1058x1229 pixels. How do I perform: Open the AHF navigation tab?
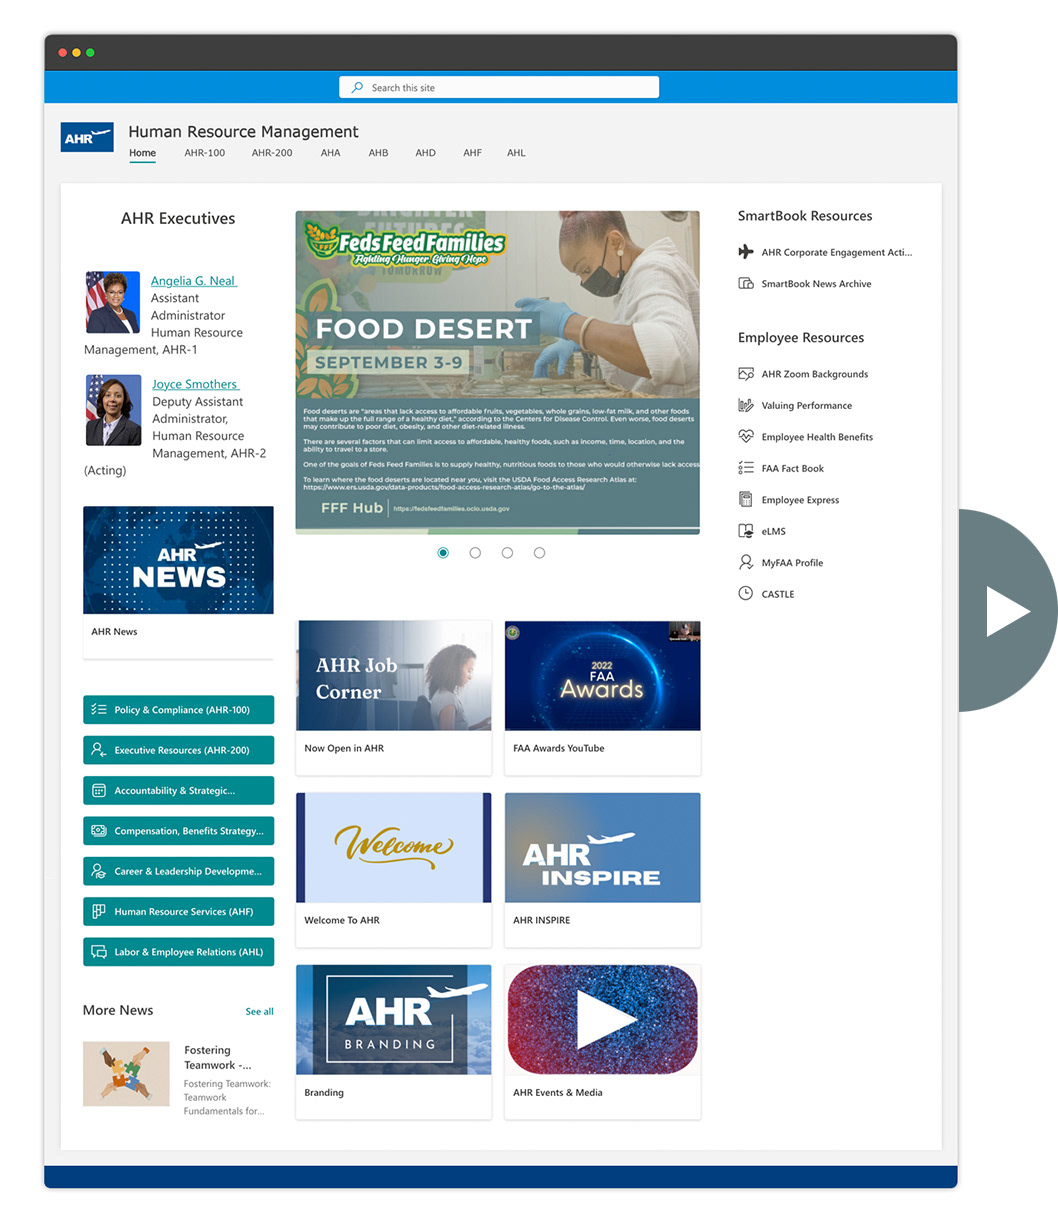(x=472, y=152)
